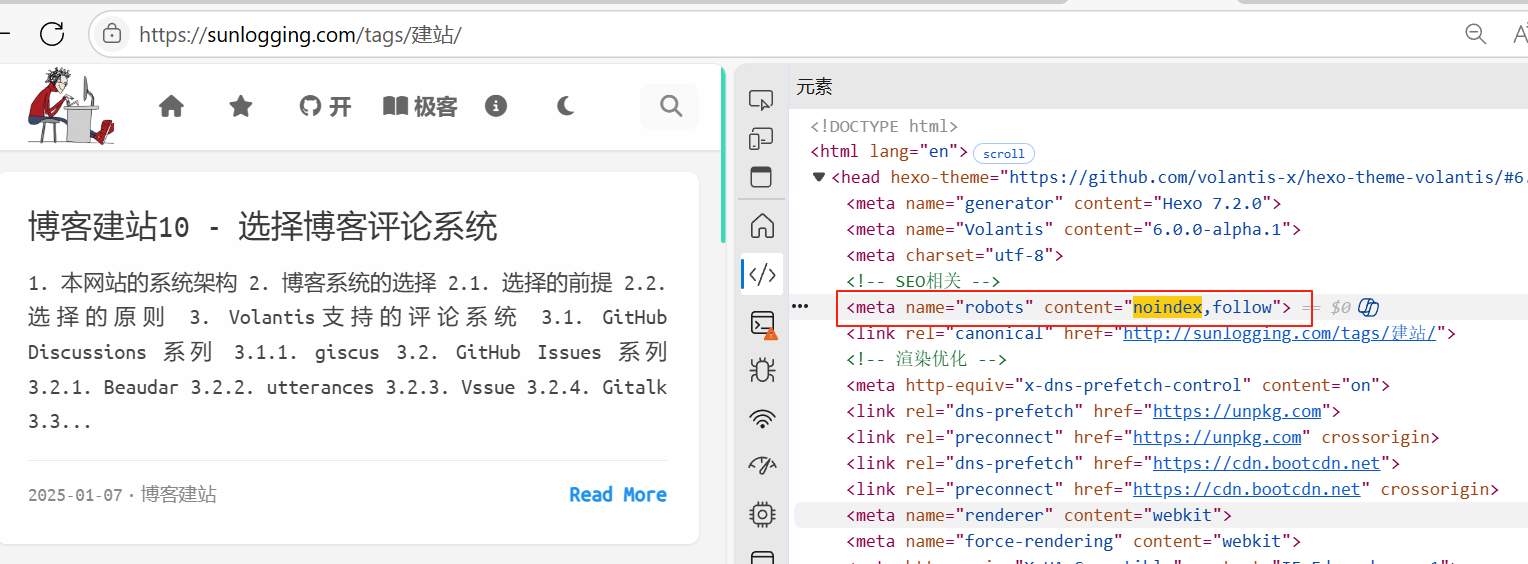Click the blog search box
1528x564 pixels.
coord(670,106)
